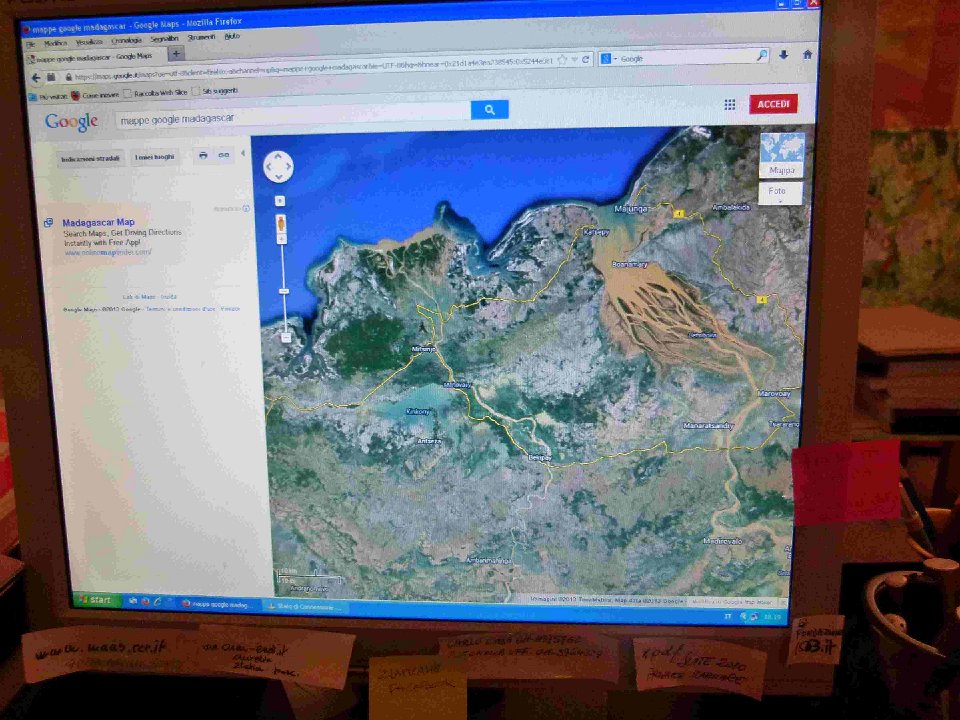
Task: Open the Stato di Connessione taskbar item
Action: tap(304, 607)
